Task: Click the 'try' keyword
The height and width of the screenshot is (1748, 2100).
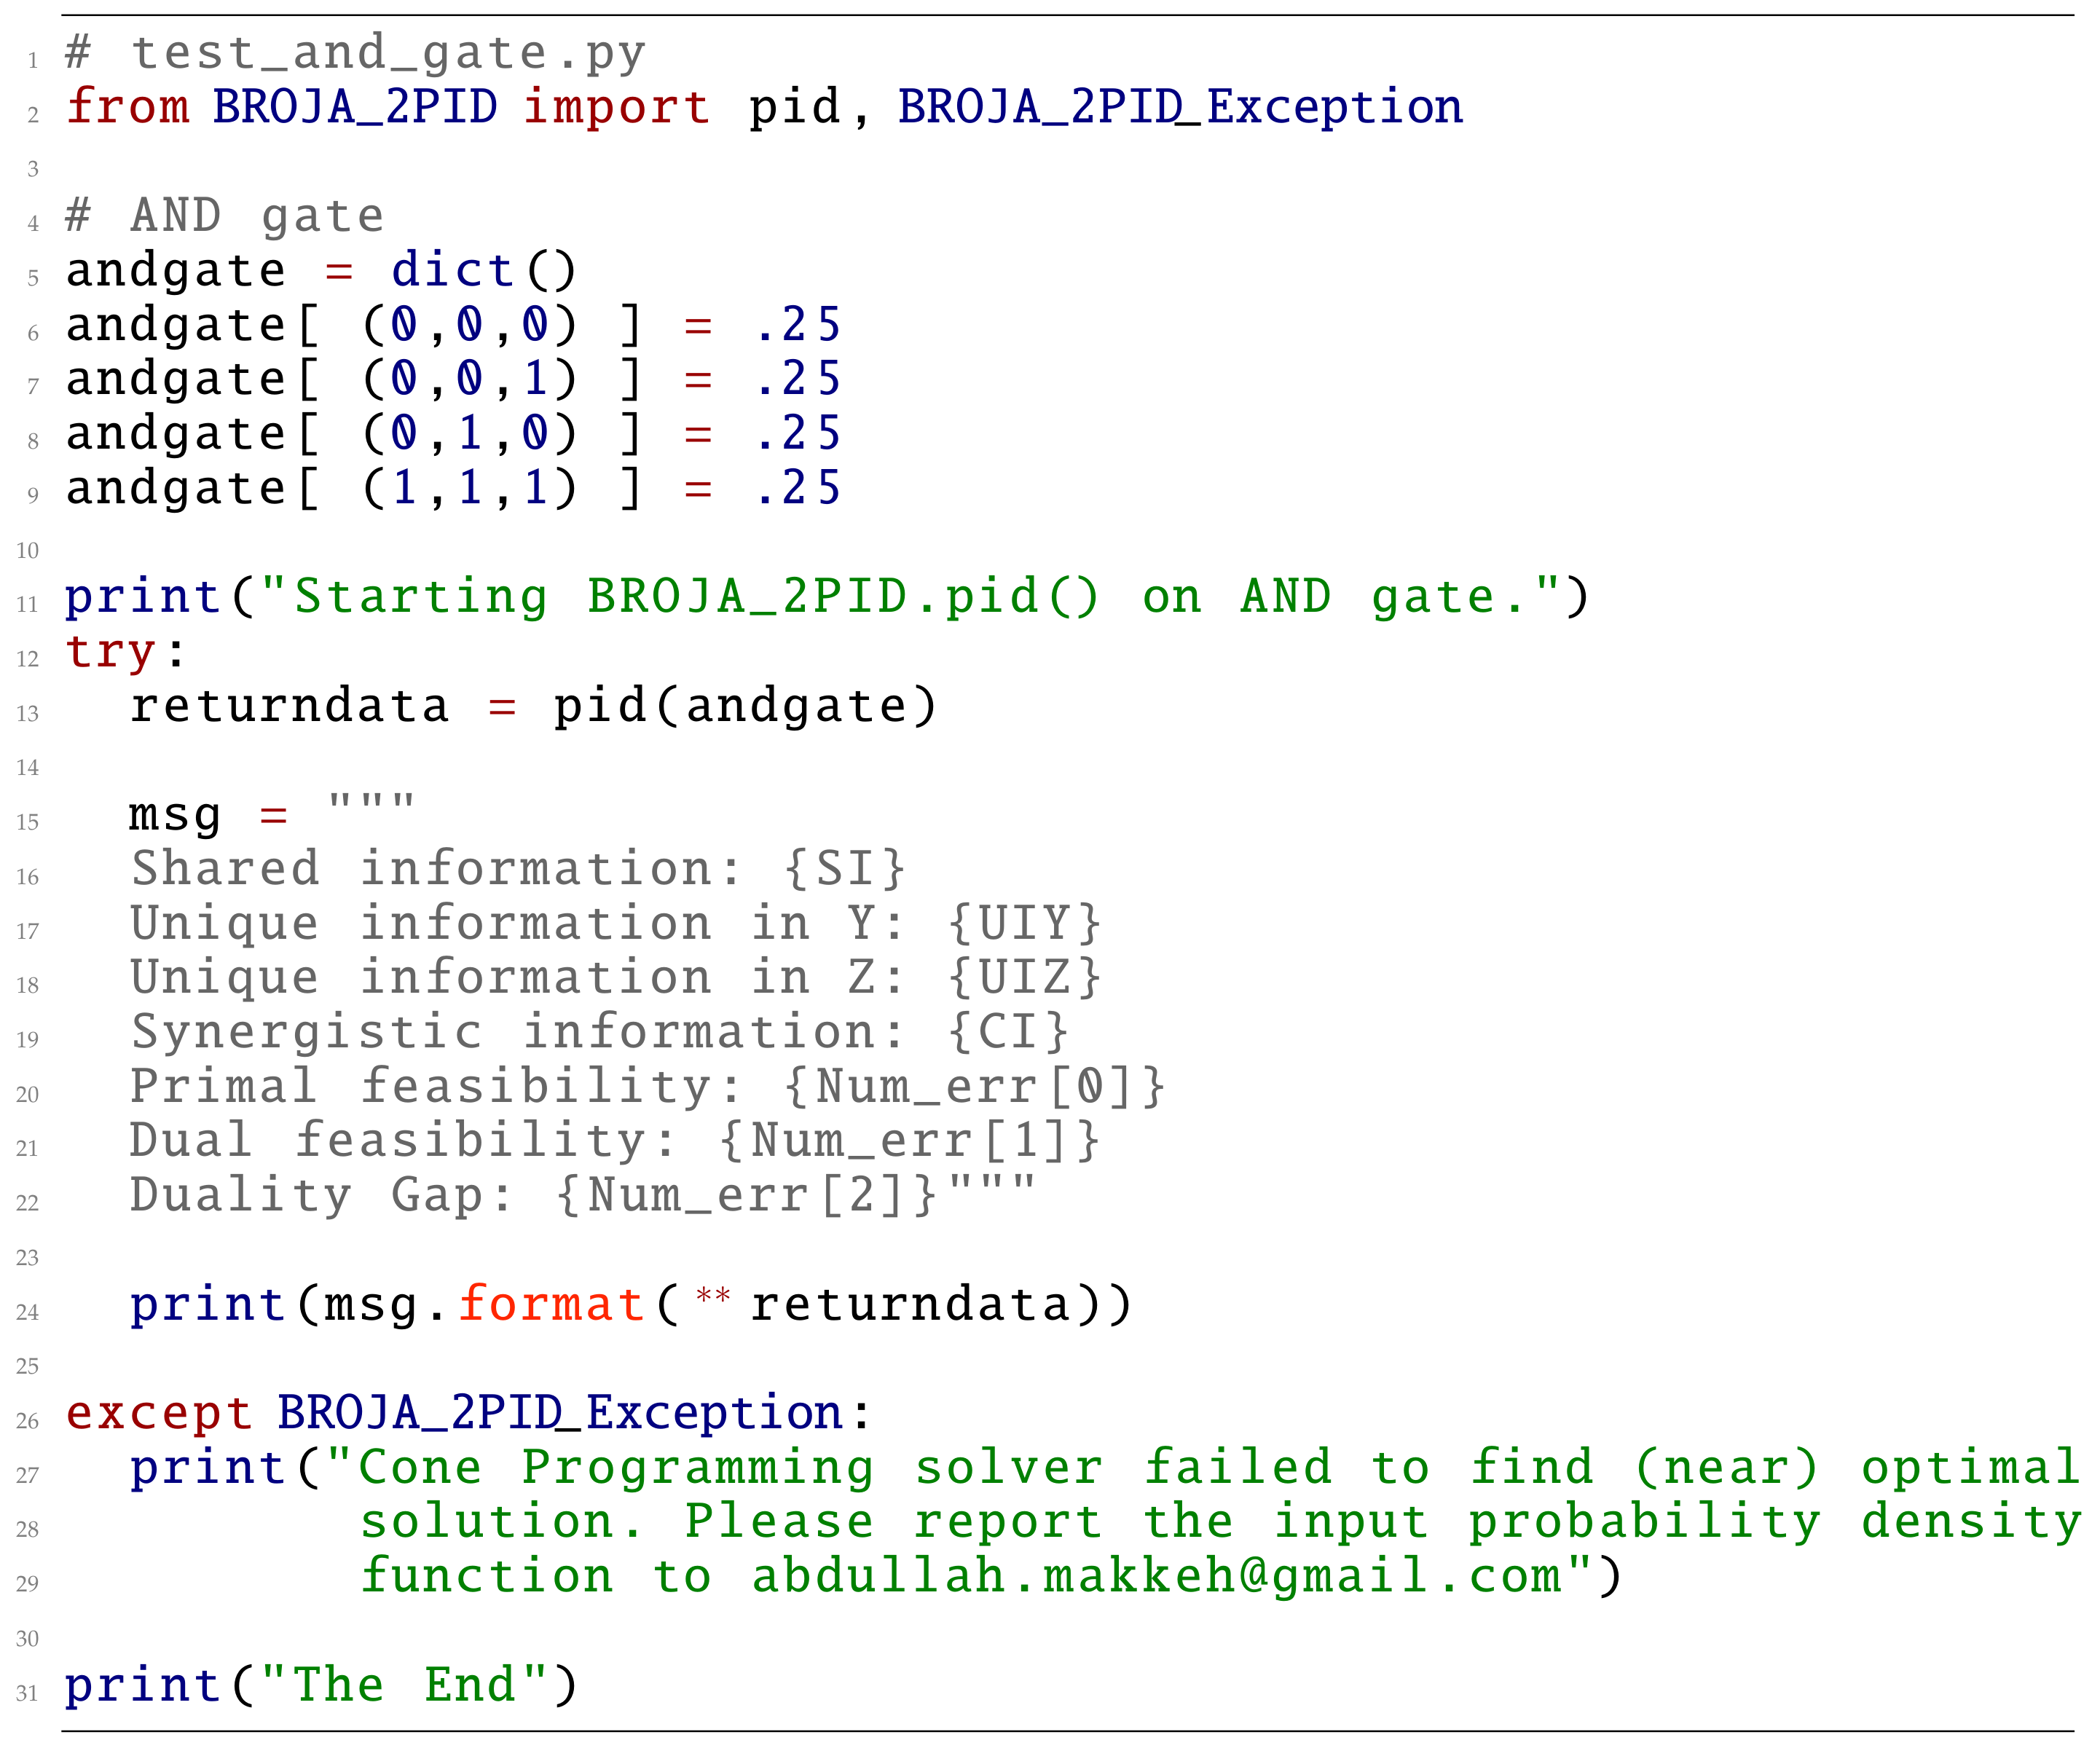Action: [110, 651]
